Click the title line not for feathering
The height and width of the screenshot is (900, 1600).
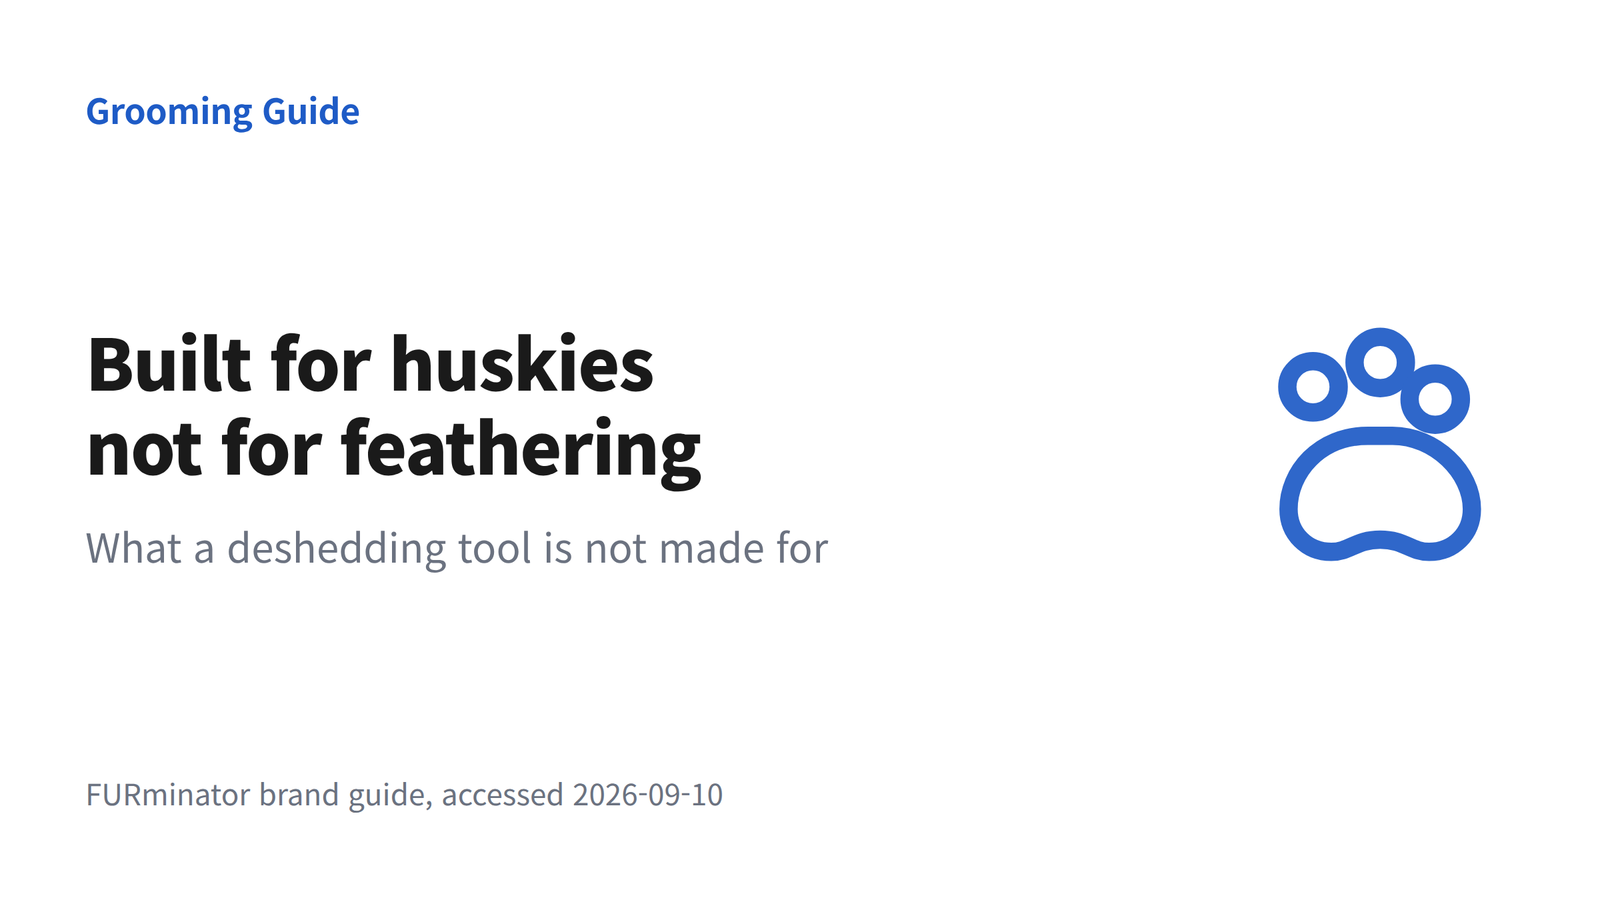(394, 450)
